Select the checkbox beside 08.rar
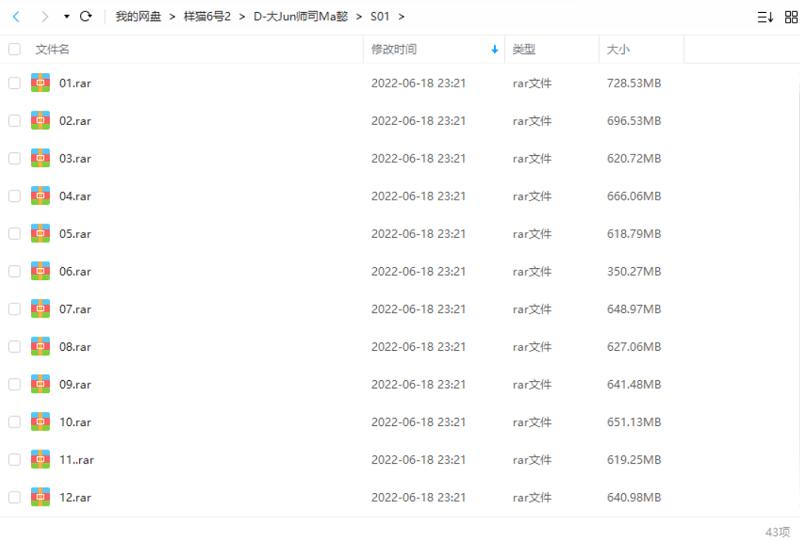The height and width of the screenshot is (542, 800). tap(14, 347)
